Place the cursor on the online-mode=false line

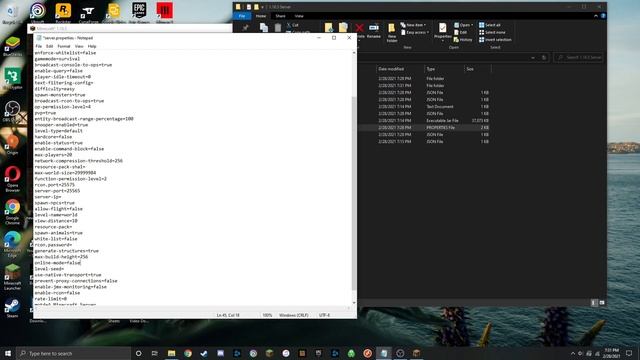[58, 263]
